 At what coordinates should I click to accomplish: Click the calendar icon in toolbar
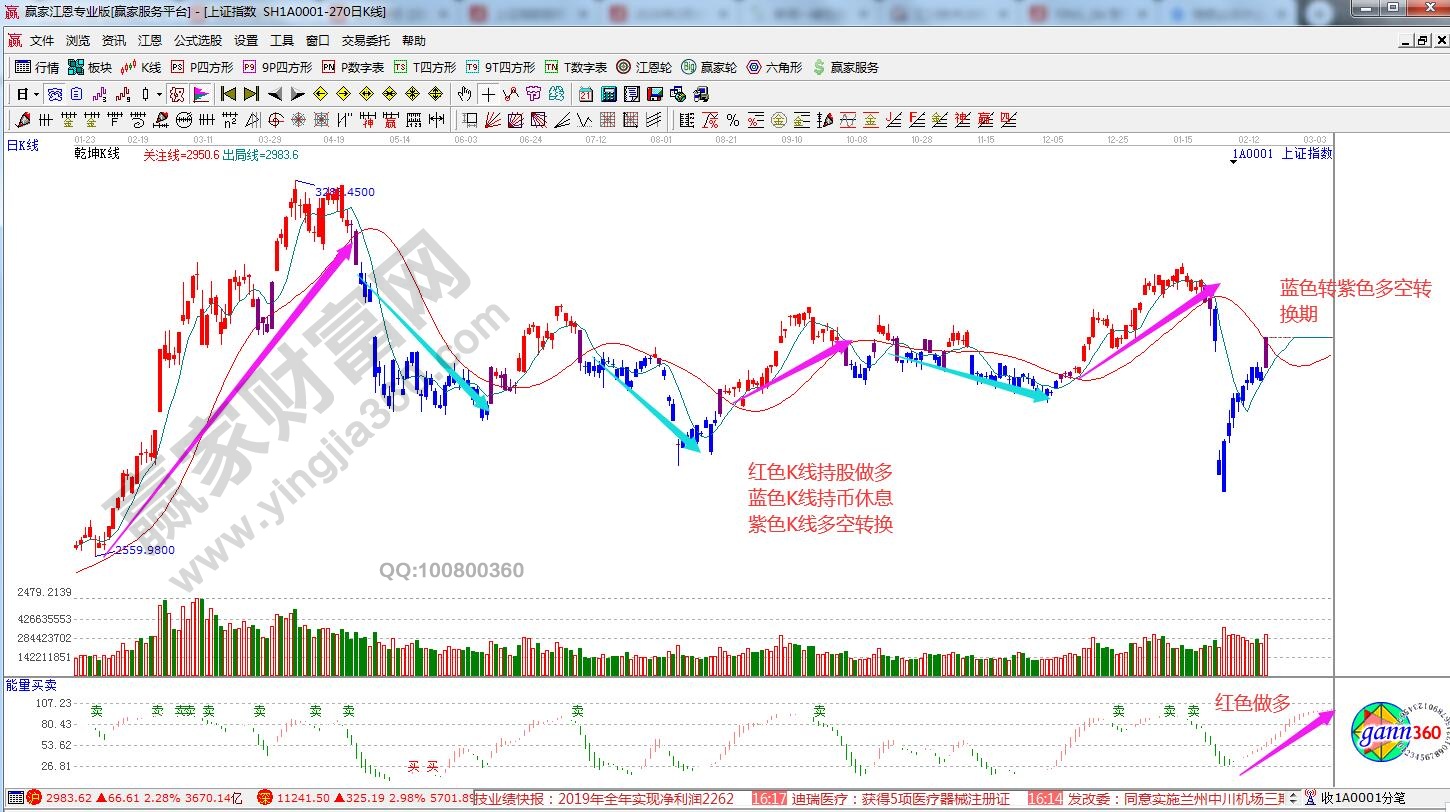point(586,95)
